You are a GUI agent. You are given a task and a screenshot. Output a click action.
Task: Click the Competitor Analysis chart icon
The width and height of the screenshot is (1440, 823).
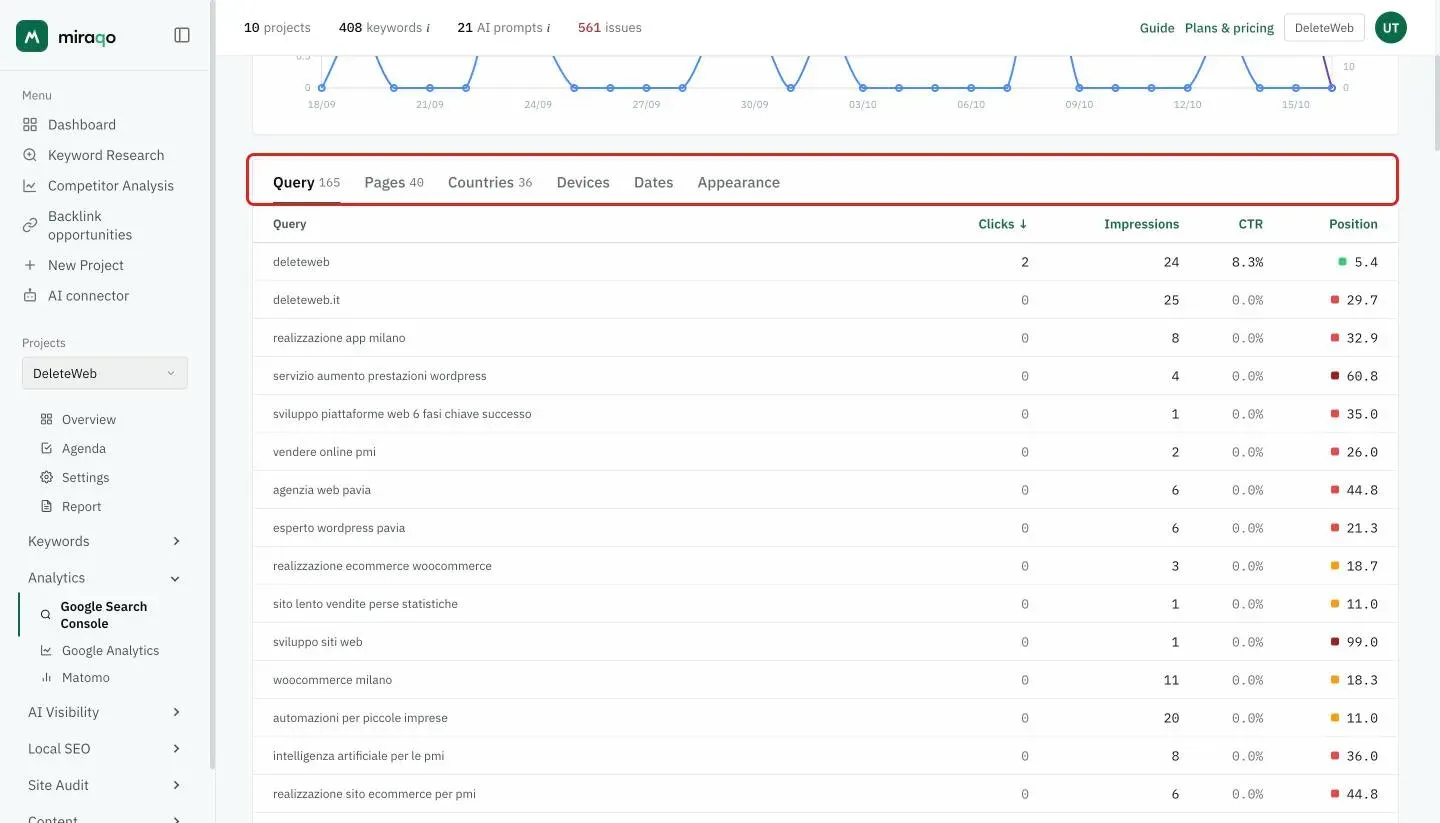pyautogui.click(x=30, y=186)
